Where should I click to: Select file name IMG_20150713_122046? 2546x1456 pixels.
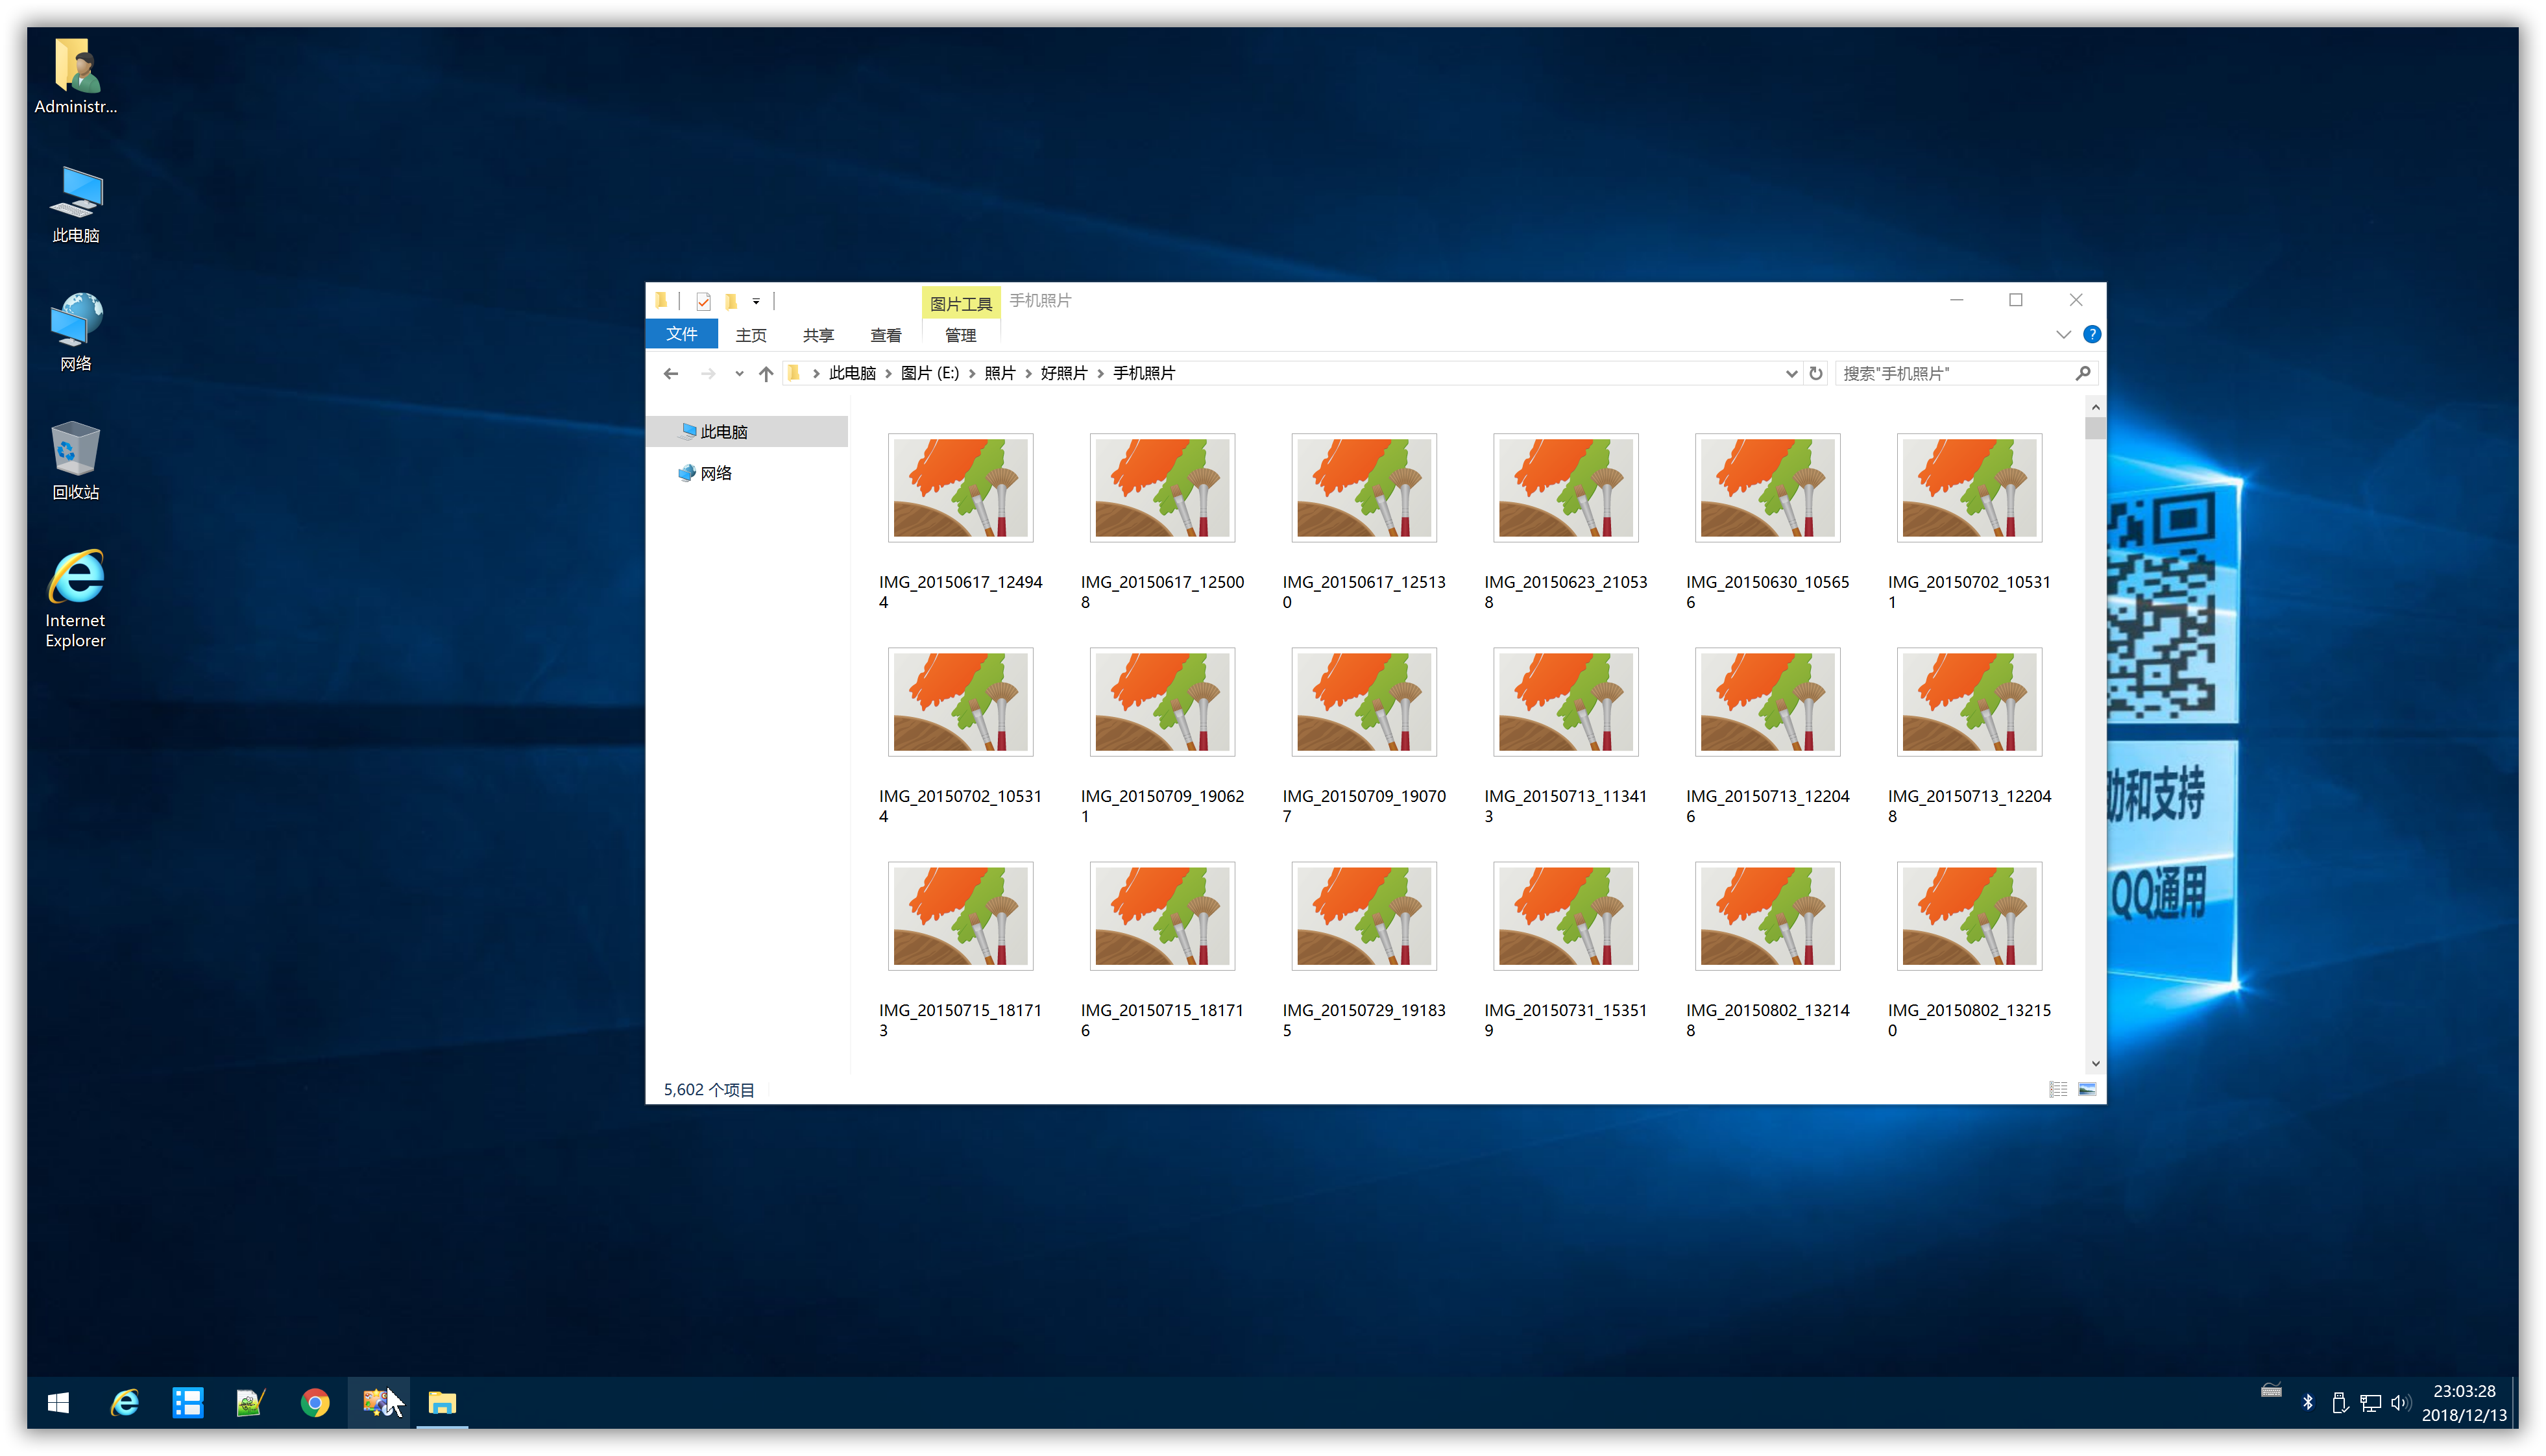pyautogui.click(x=1768, y=806)
